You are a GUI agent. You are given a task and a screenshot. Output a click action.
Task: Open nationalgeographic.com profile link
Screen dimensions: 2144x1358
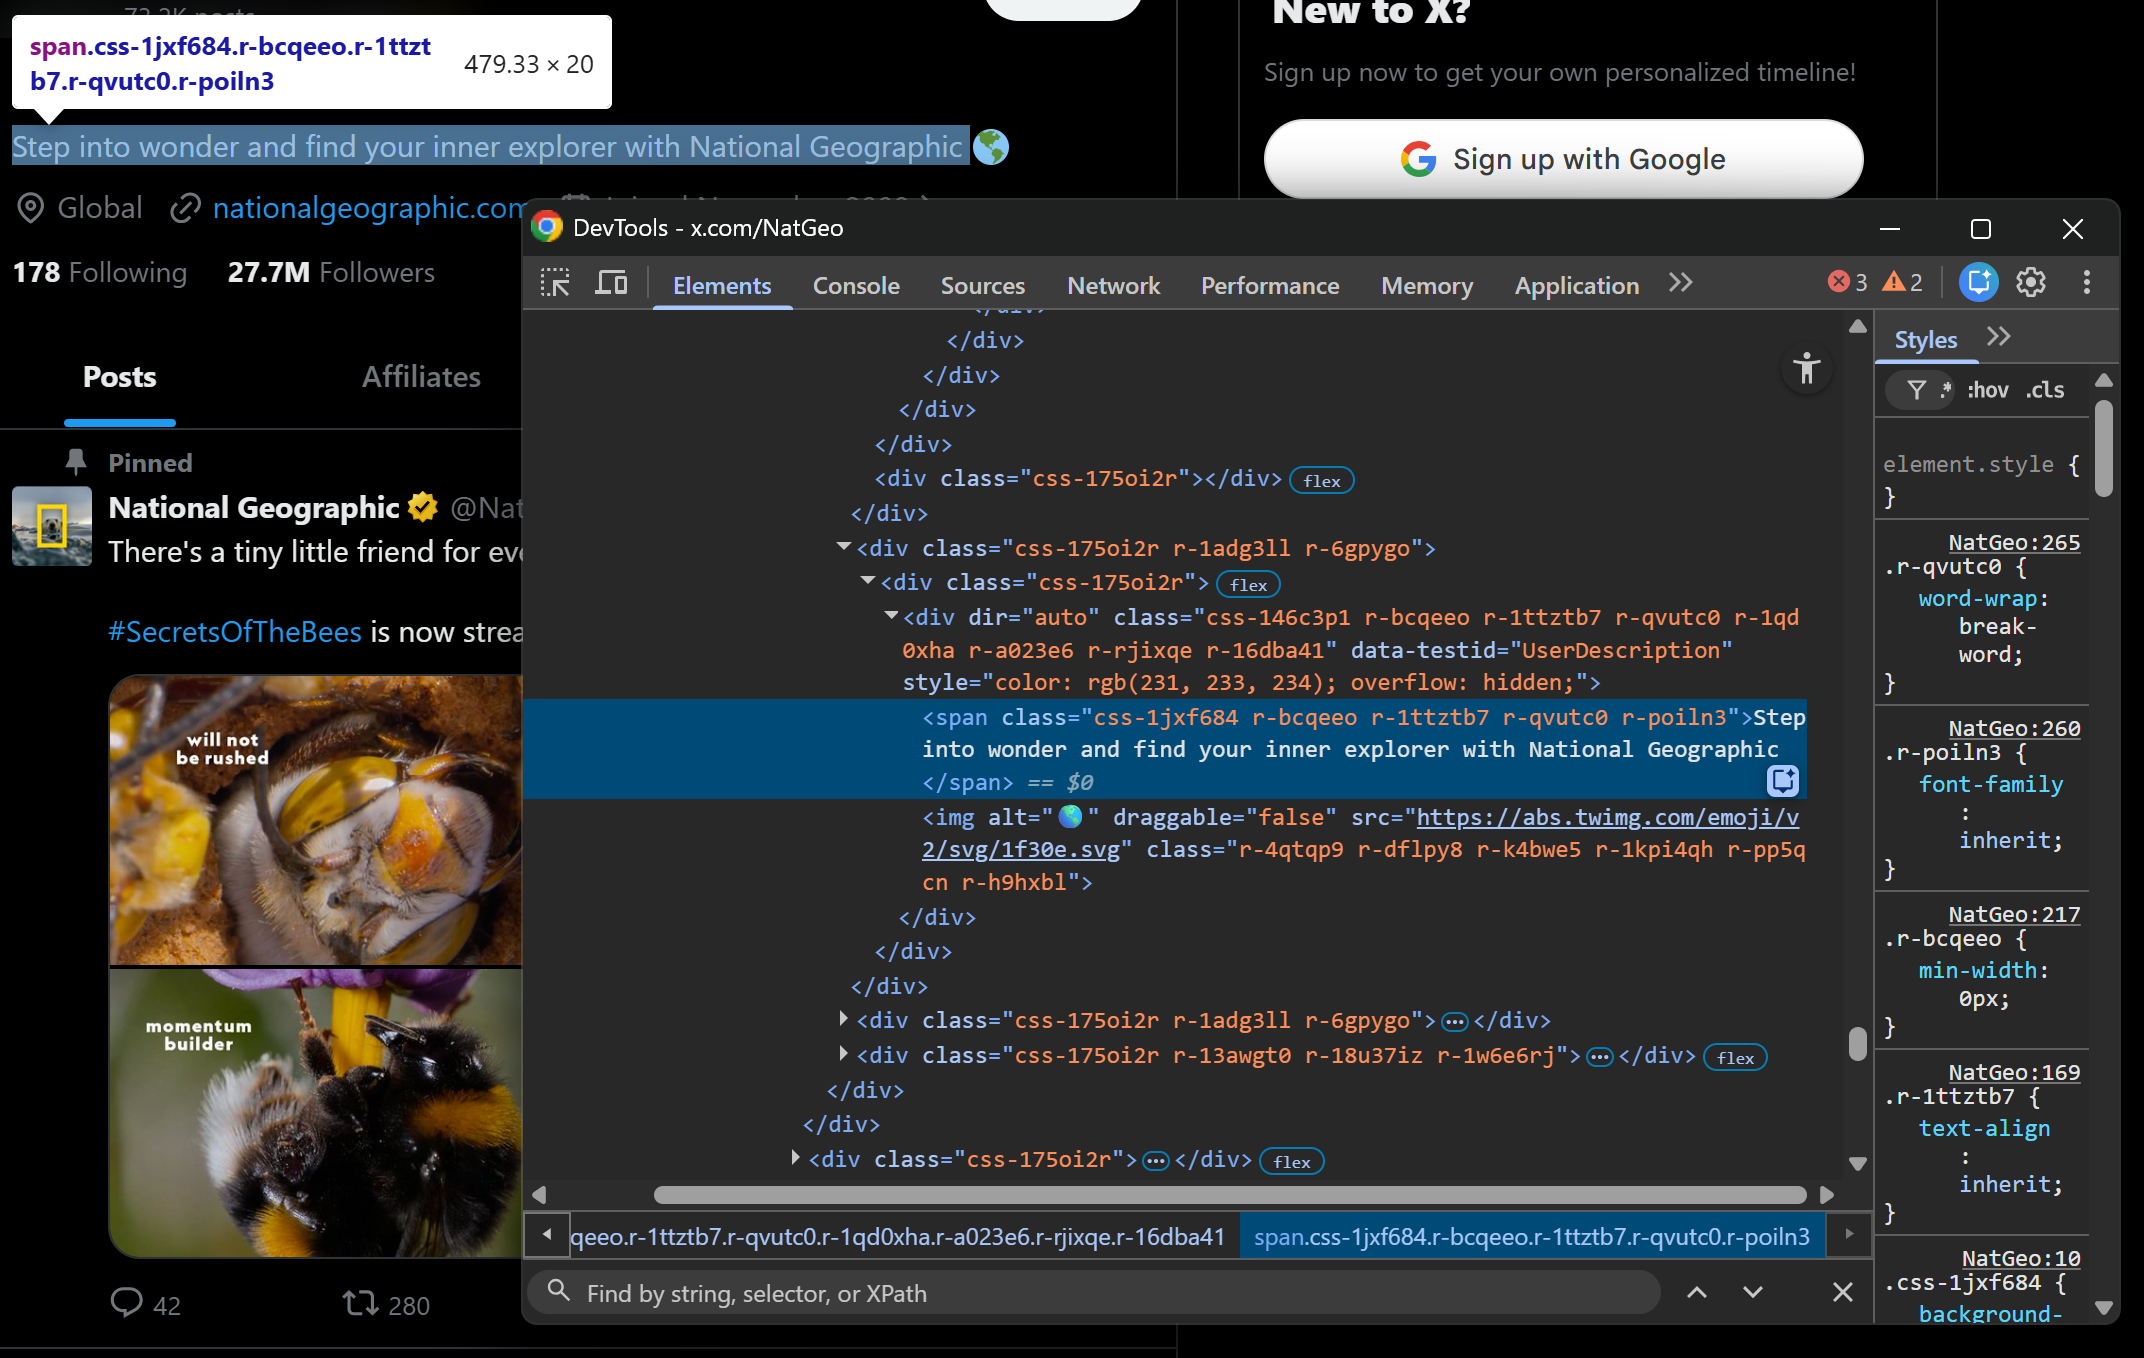click(x=368, y=208)
